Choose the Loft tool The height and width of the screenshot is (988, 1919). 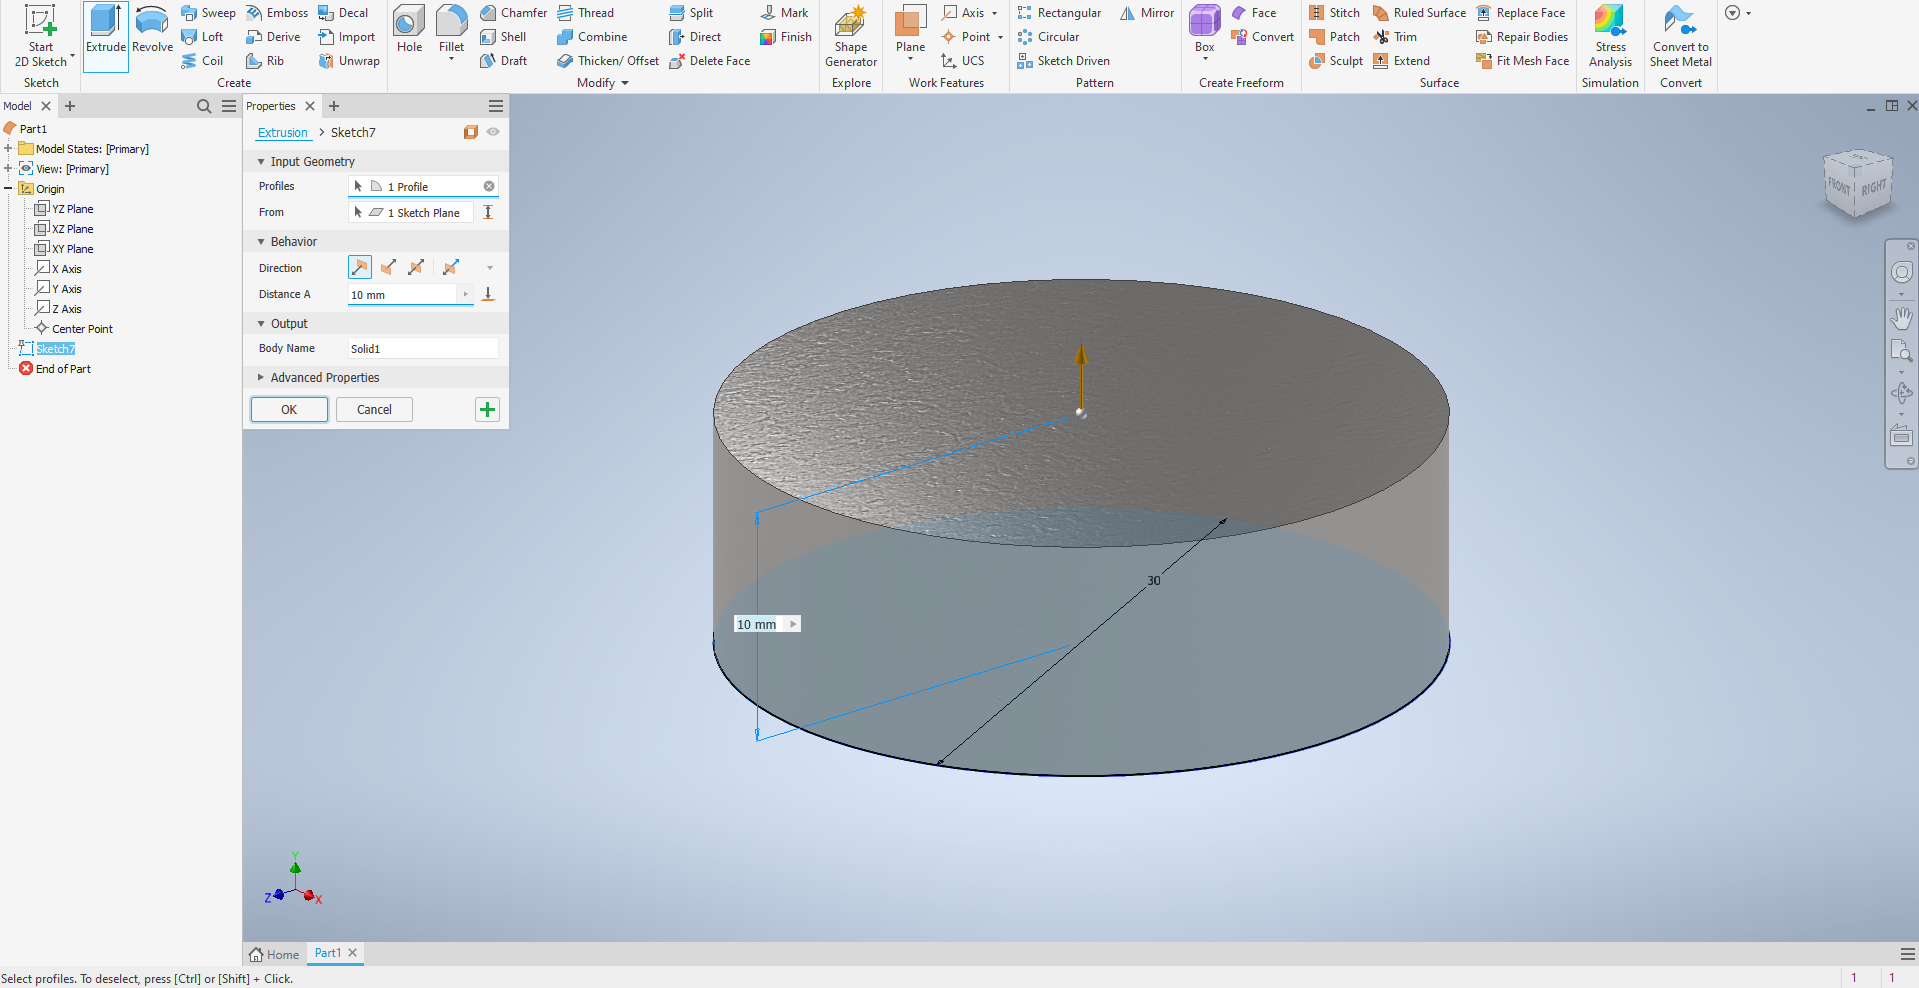(x=202, y=37)
